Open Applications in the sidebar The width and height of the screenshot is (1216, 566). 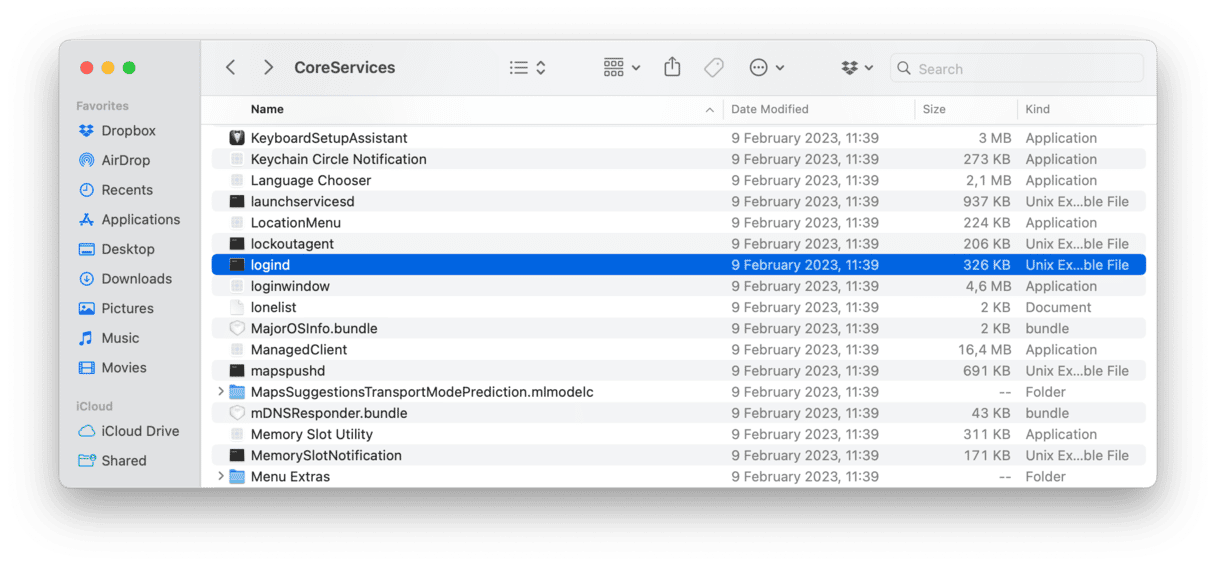(129, 220)
